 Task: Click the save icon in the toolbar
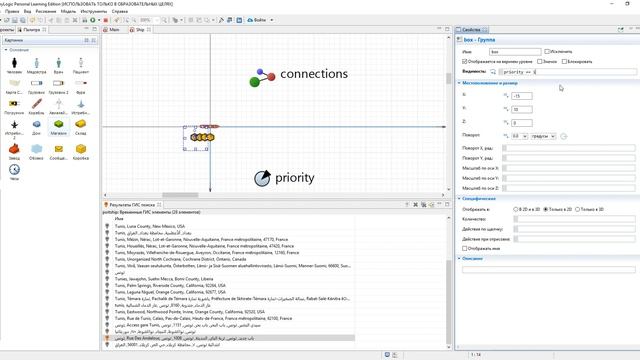coord(15,20)
